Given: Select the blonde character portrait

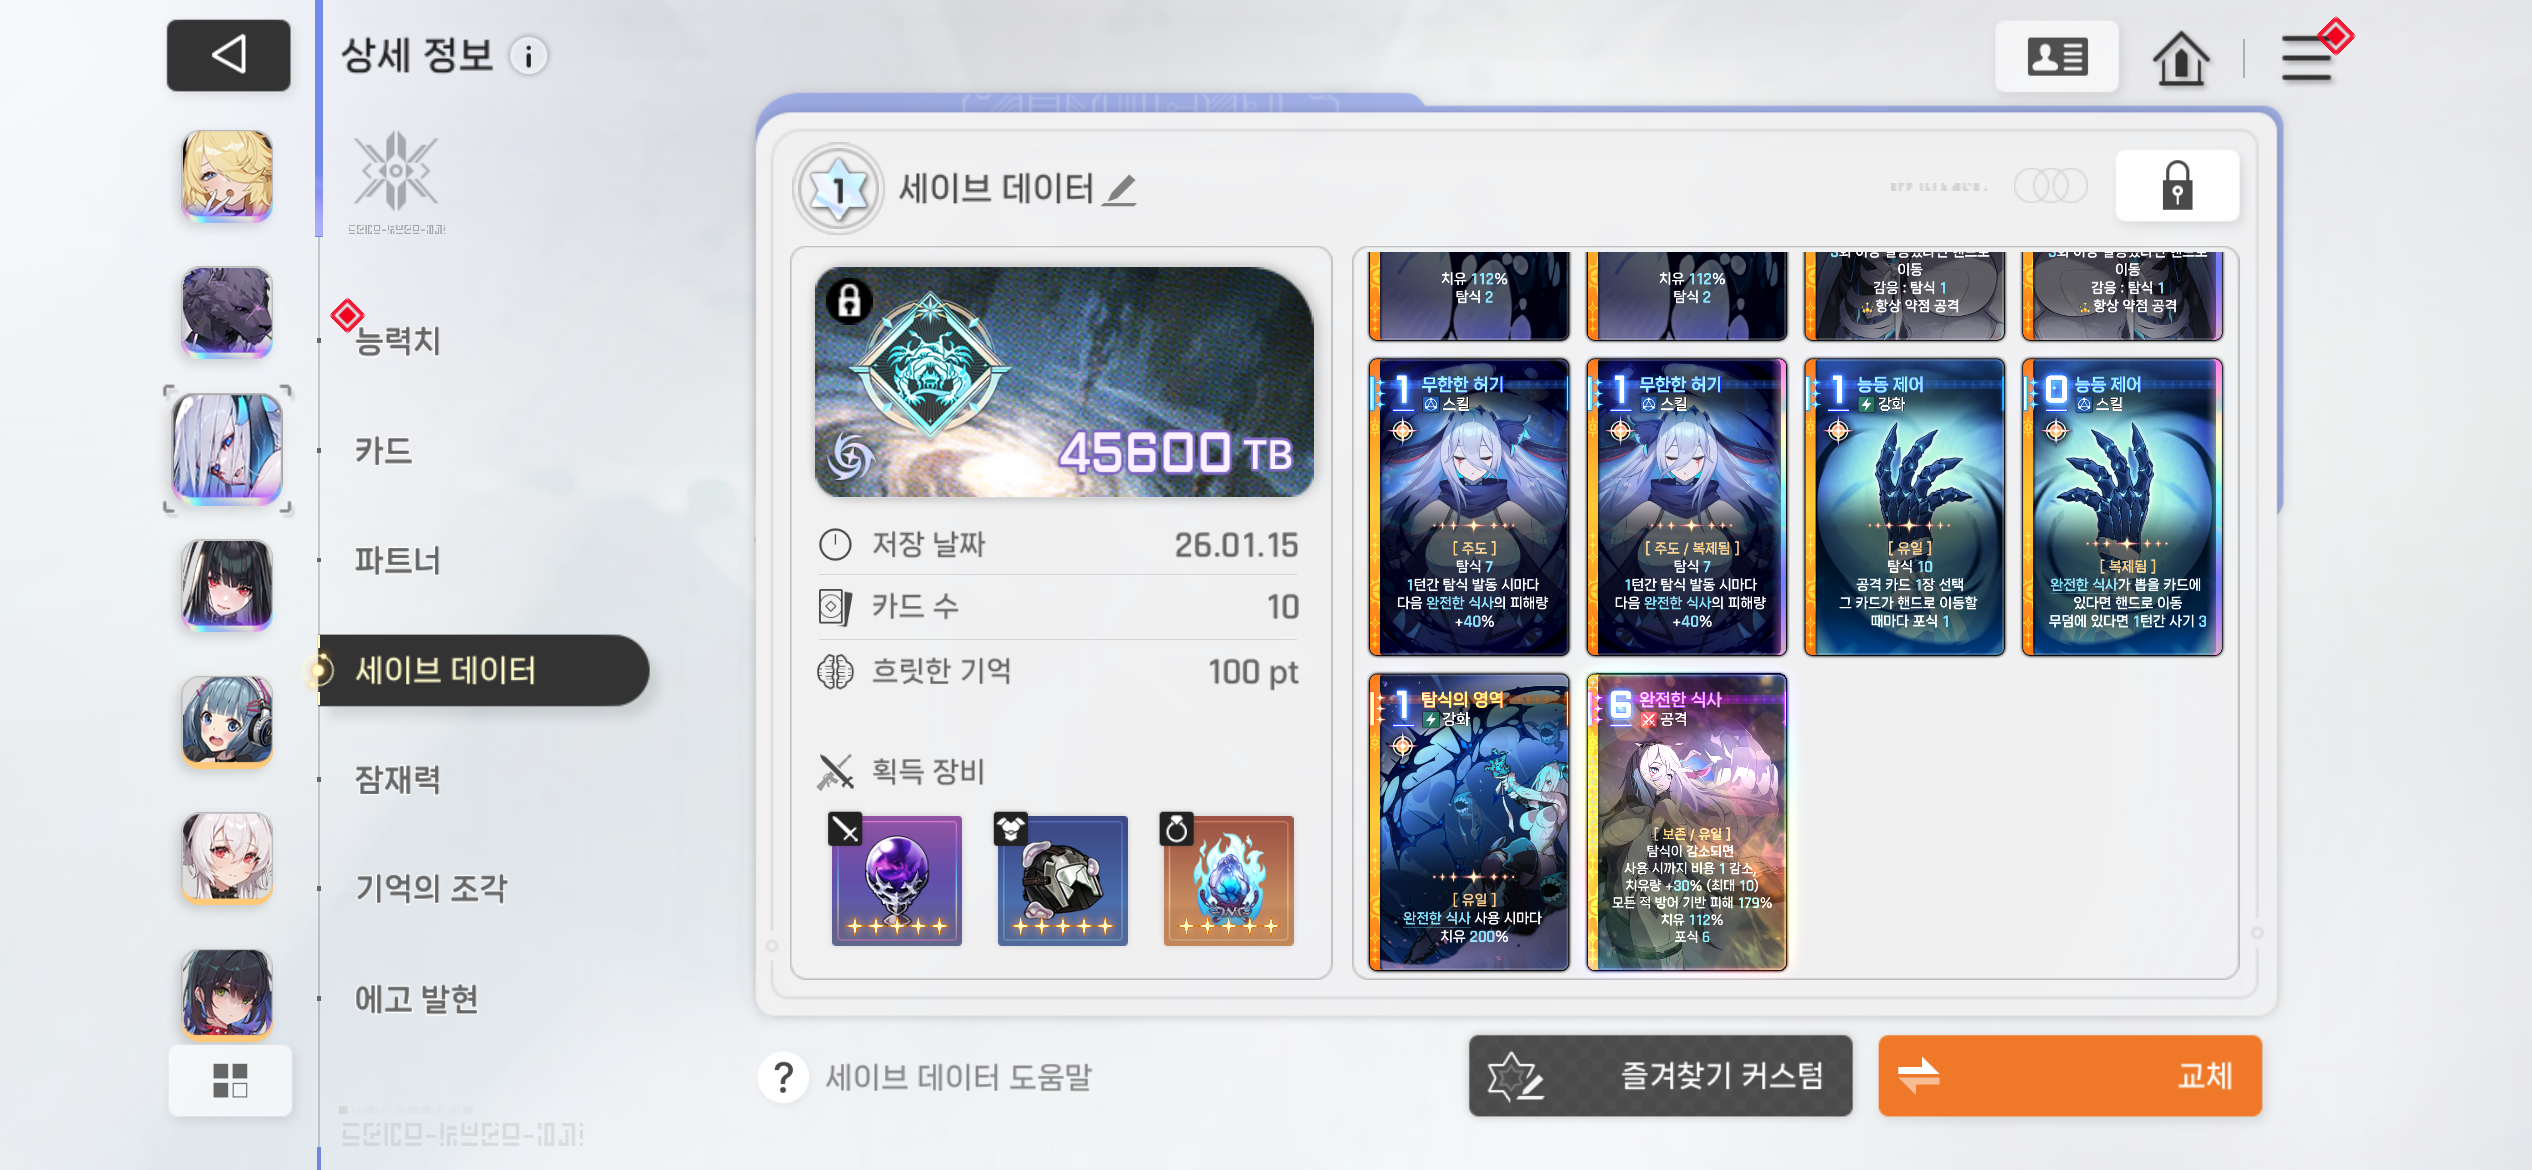Looking at the screenshot, I should click(x=227, y=176).
